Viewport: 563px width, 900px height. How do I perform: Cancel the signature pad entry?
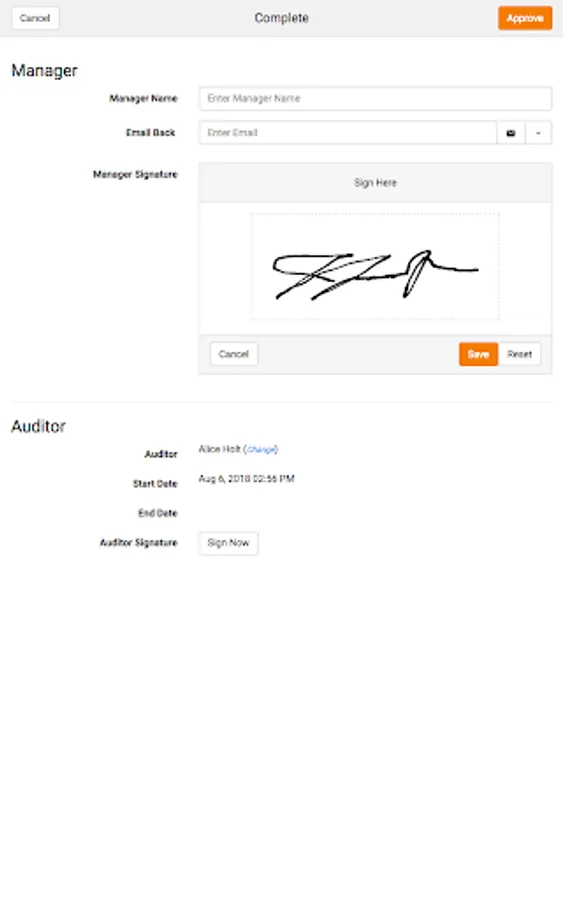[234, 354]
